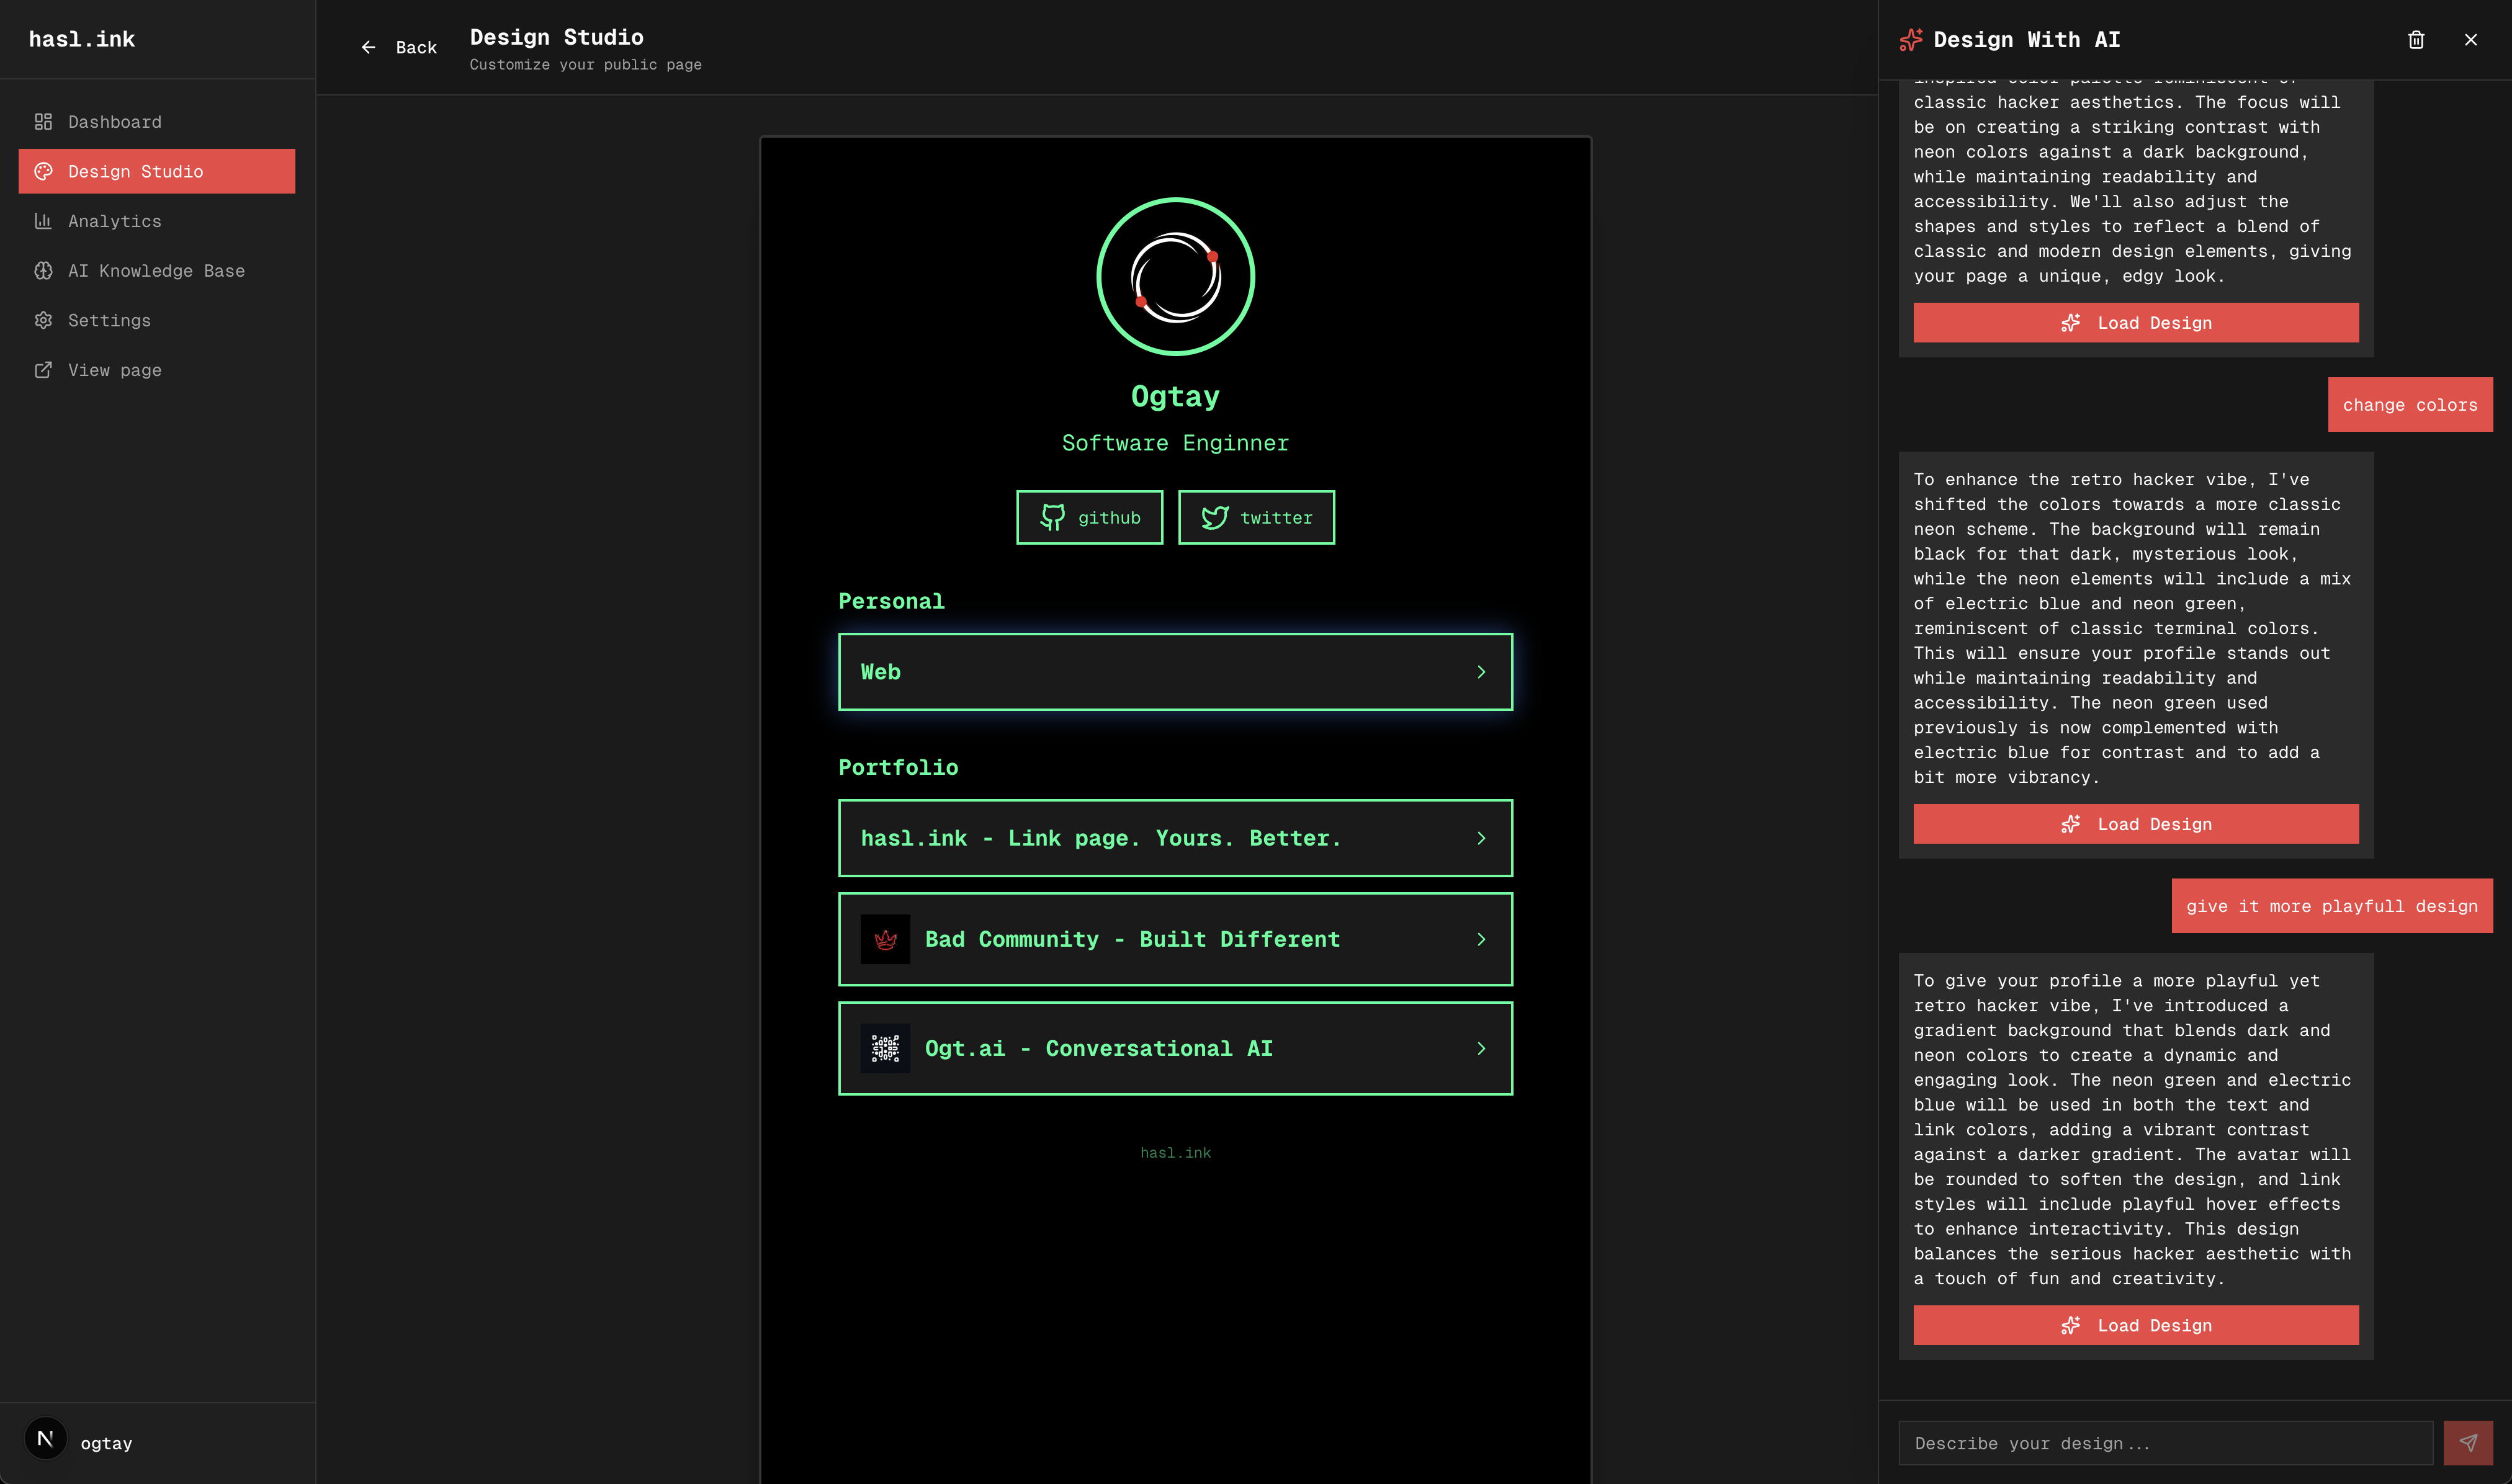Expand the Web link card chevron
2512x1484 pixels.
pos(1481,672)
